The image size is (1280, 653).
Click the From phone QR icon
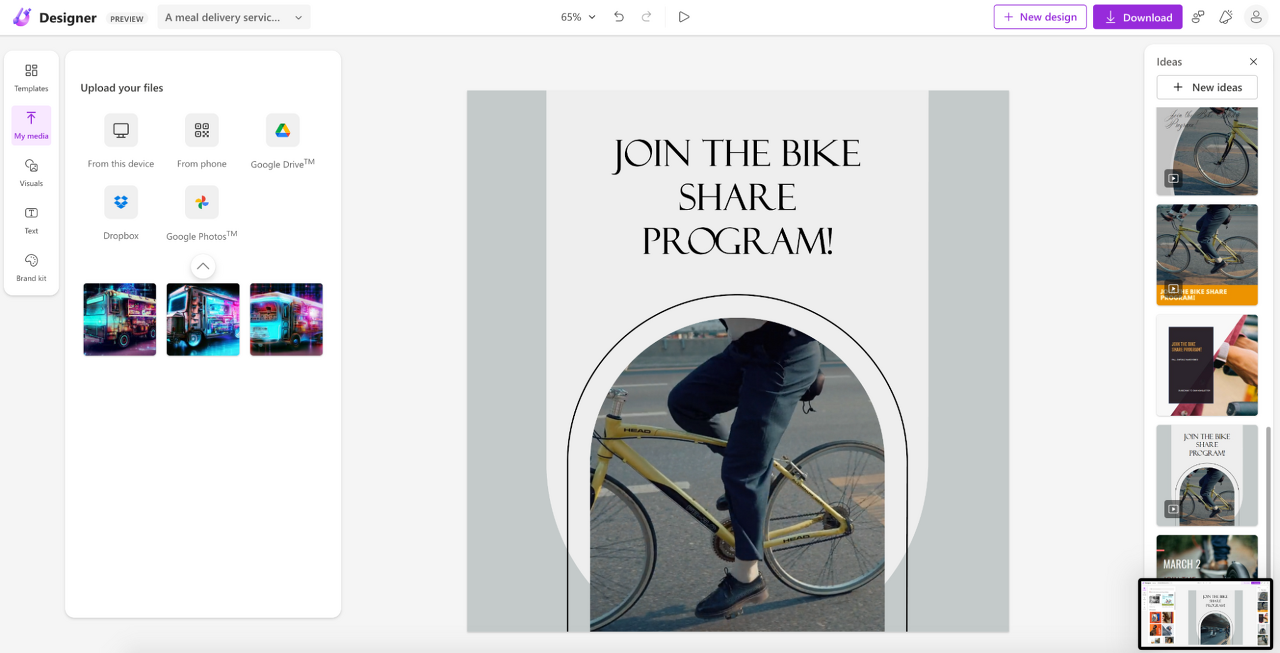click(x=202, y=130)
